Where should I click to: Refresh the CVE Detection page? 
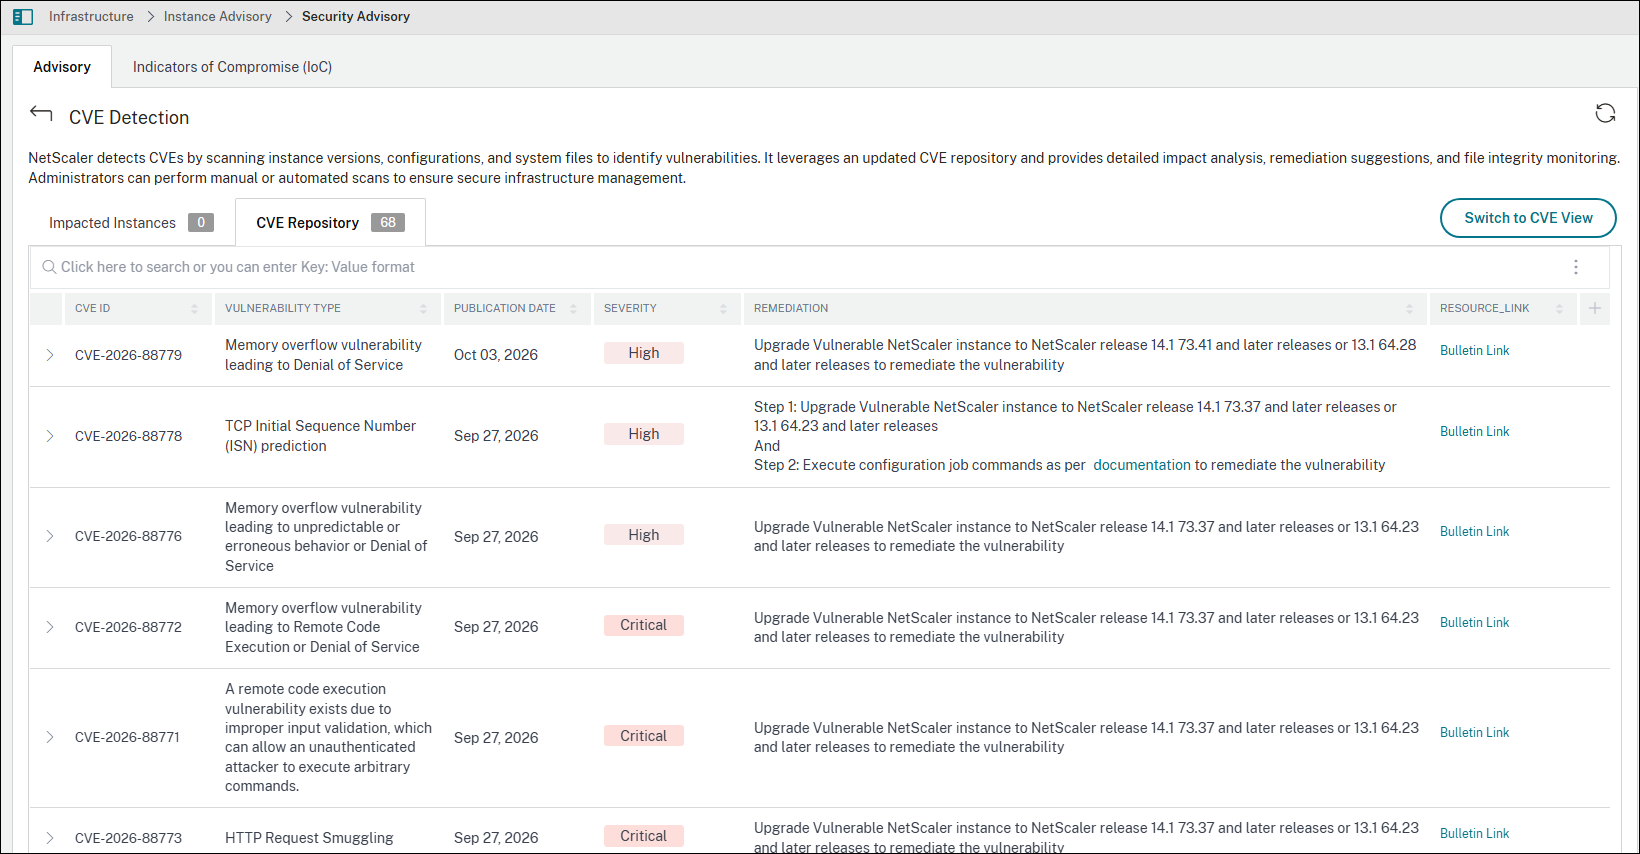(x=1605, y=113)
